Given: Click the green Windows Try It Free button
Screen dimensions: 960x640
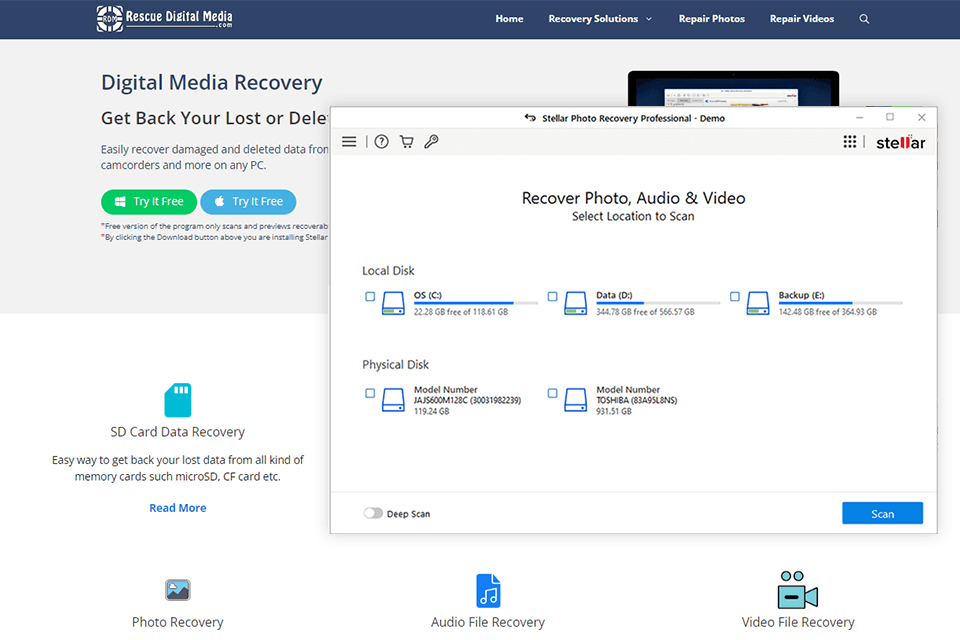Looking at the screenshot, I should pos(149,201).
